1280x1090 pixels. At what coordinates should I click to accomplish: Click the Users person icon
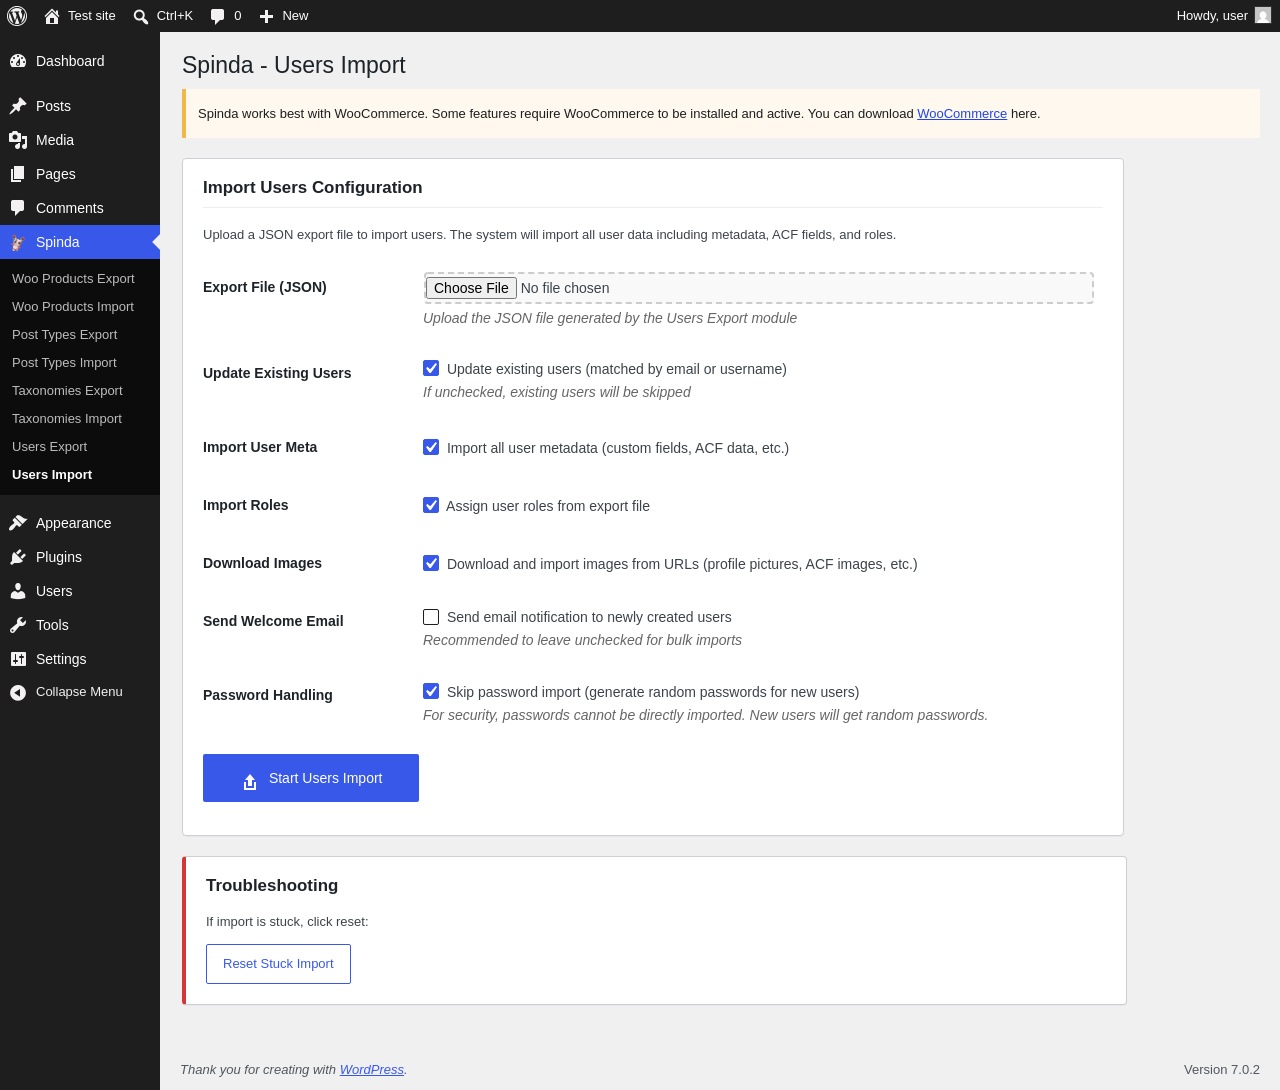point(18,591)
